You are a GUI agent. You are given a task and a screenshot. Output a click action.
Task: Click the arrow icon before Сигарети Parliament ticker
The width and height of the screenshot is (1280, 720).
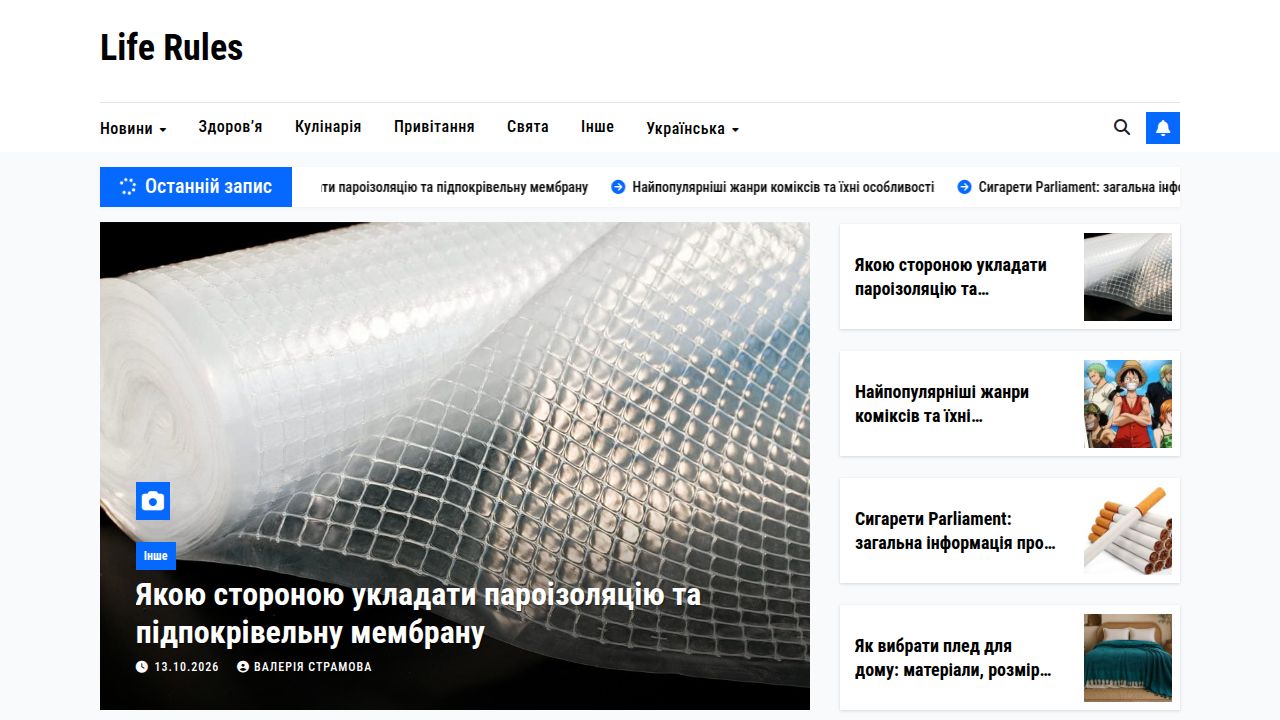coord(965,187)
